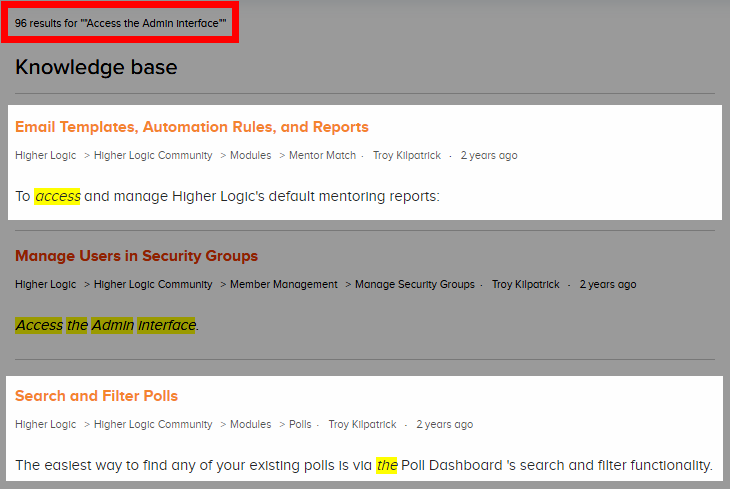
Task: Click 'Higher Logic Community' breadcrumb under Email Templates
Action: click(153, 155)
